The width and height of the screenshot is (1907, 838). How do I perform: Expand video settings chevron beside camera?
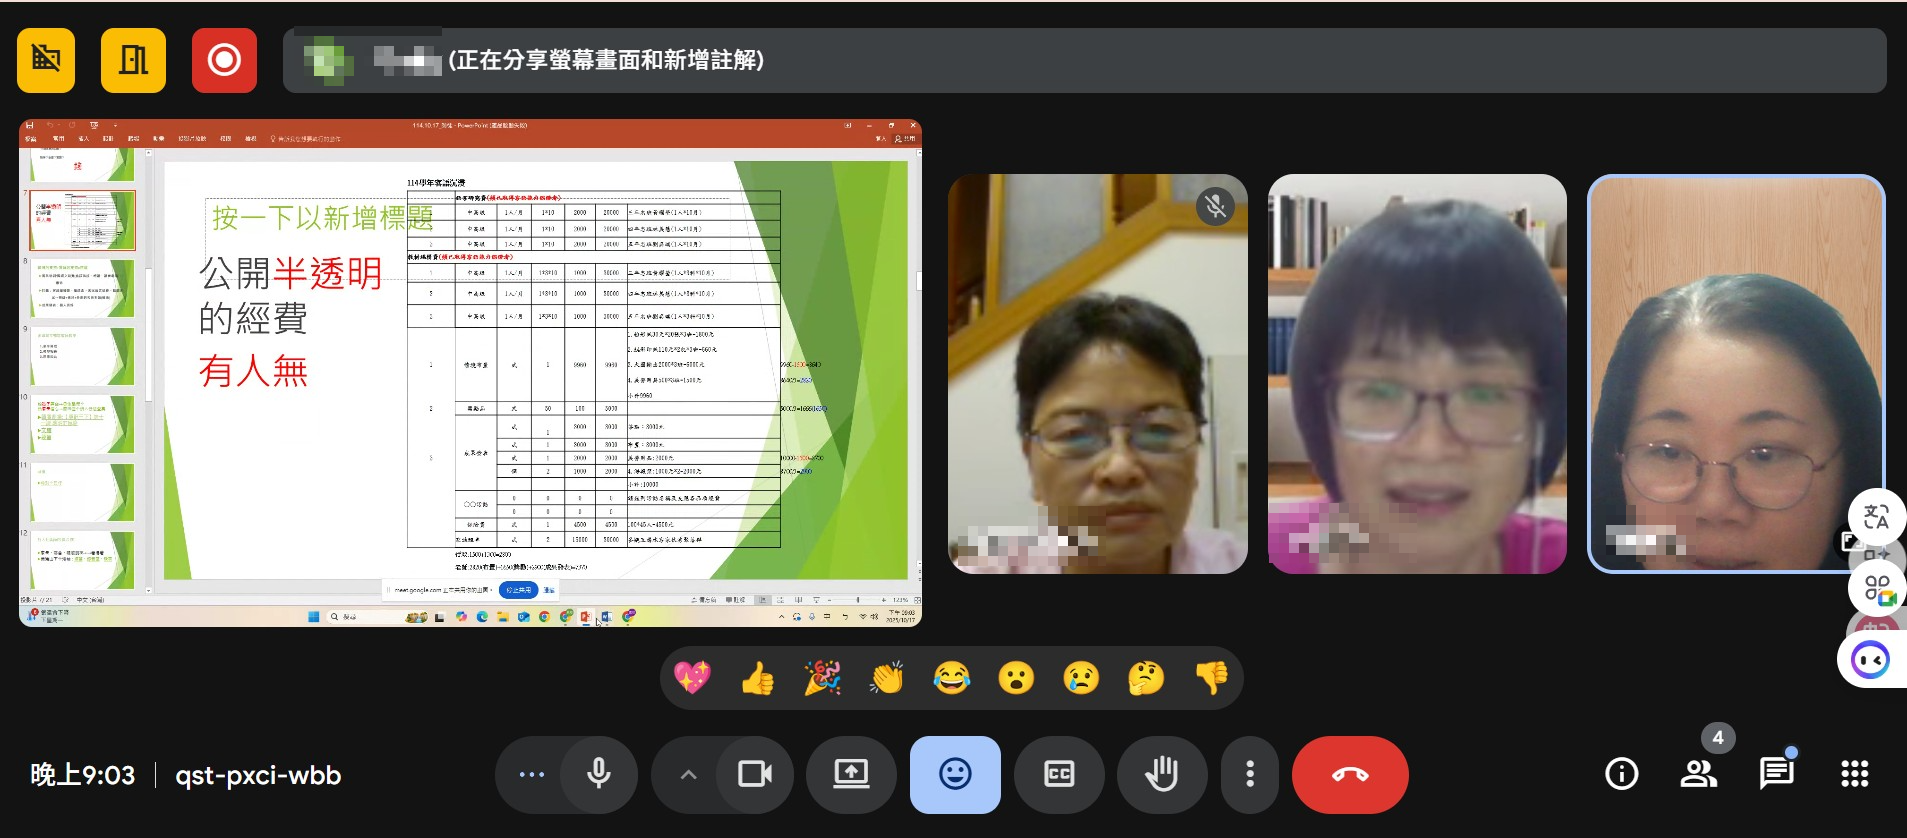[x=688, y=774]
